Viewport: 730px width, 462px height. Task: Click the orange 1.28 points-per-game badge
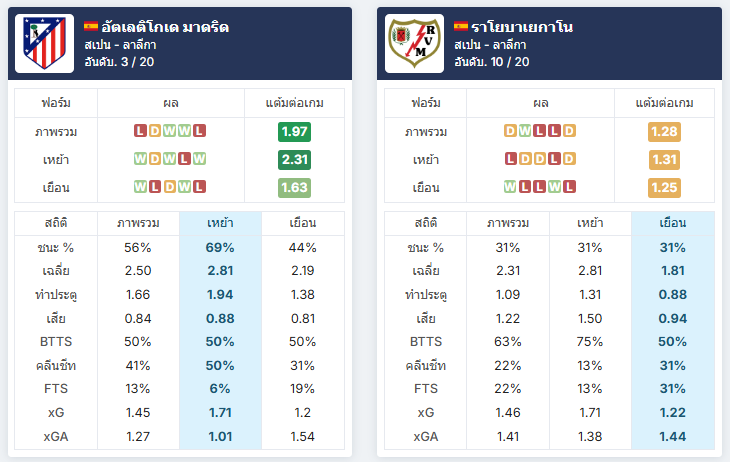click(x=664, y=132)
